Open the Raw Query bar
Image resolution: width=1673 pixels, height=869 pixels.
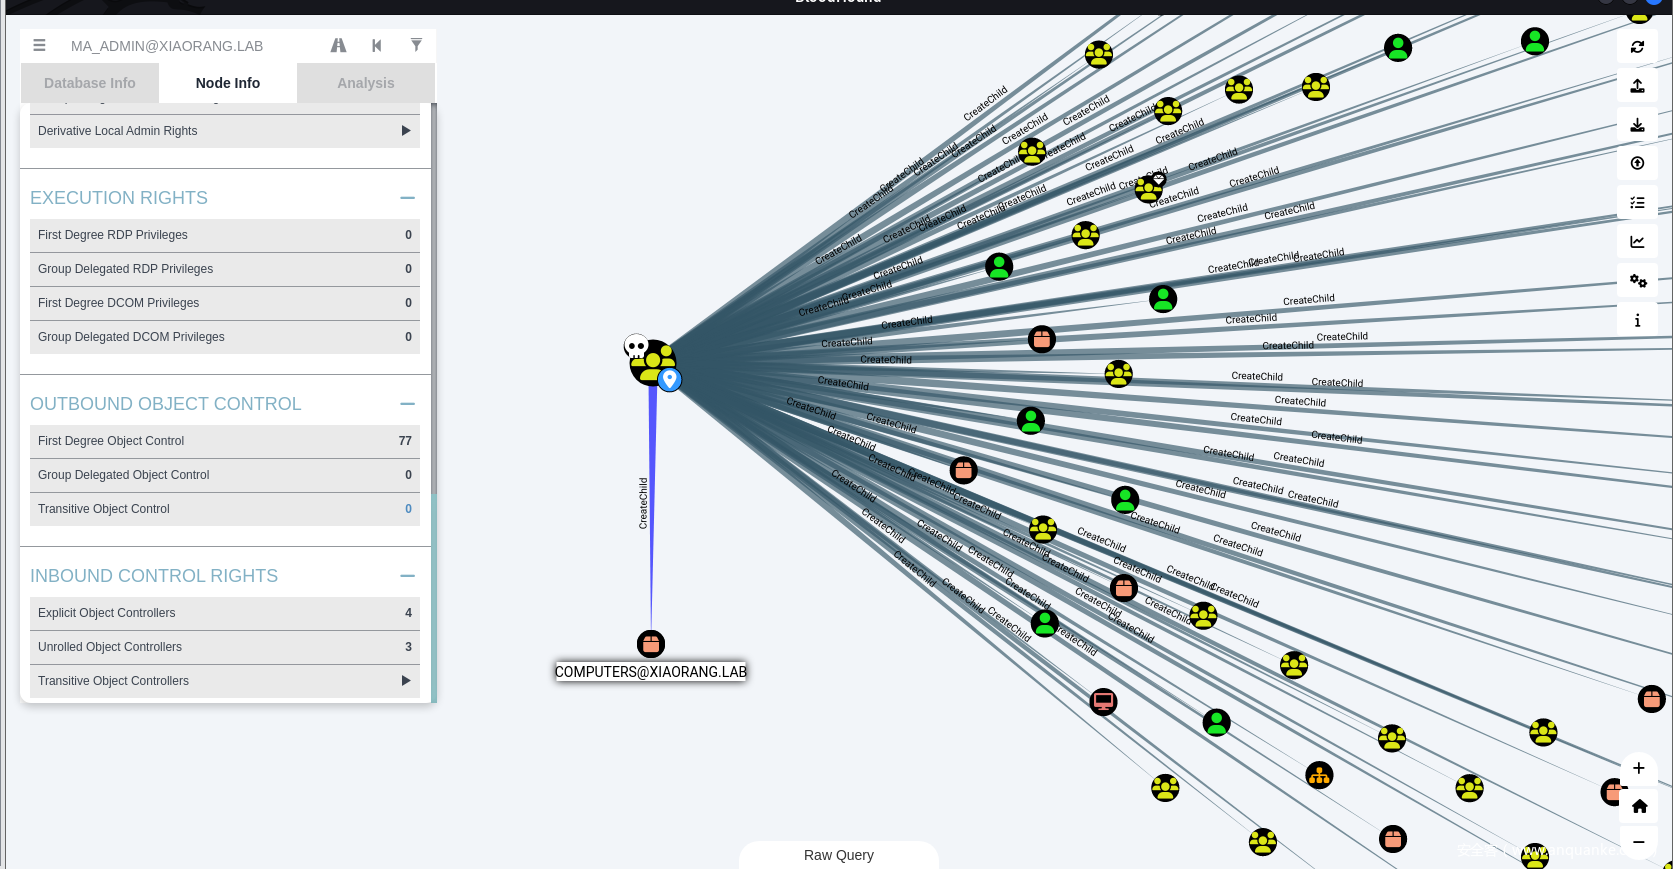pyautogui.click(x=838, y=855)
